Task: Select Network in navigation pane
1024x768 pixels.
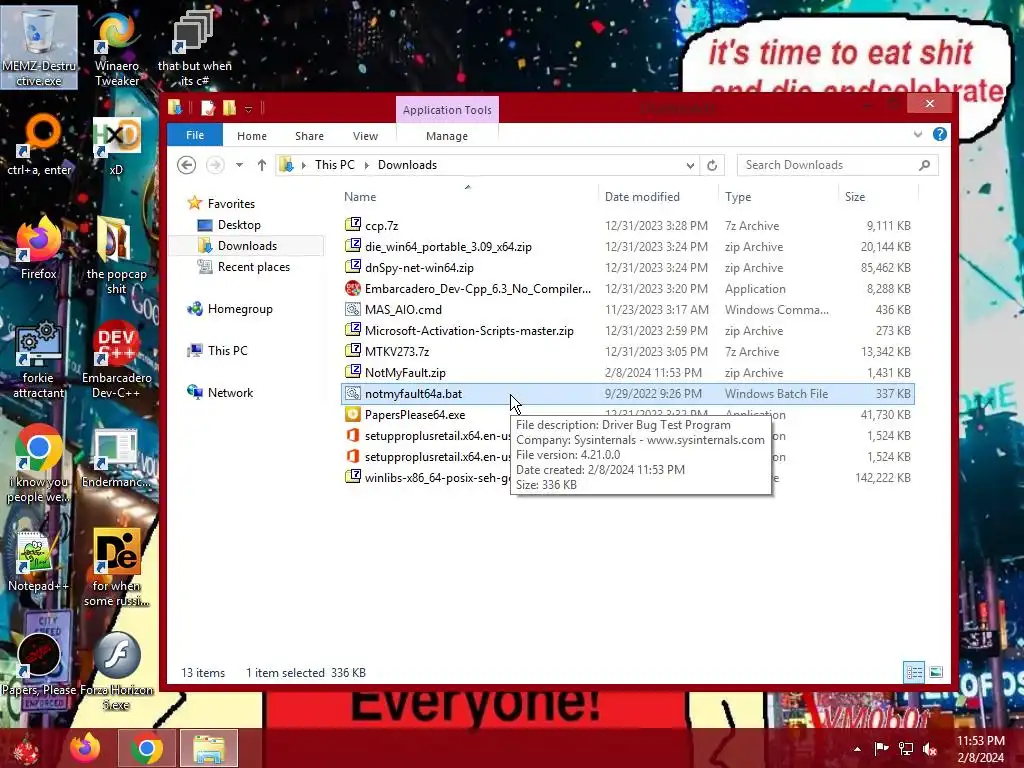Action: (230, 392)
